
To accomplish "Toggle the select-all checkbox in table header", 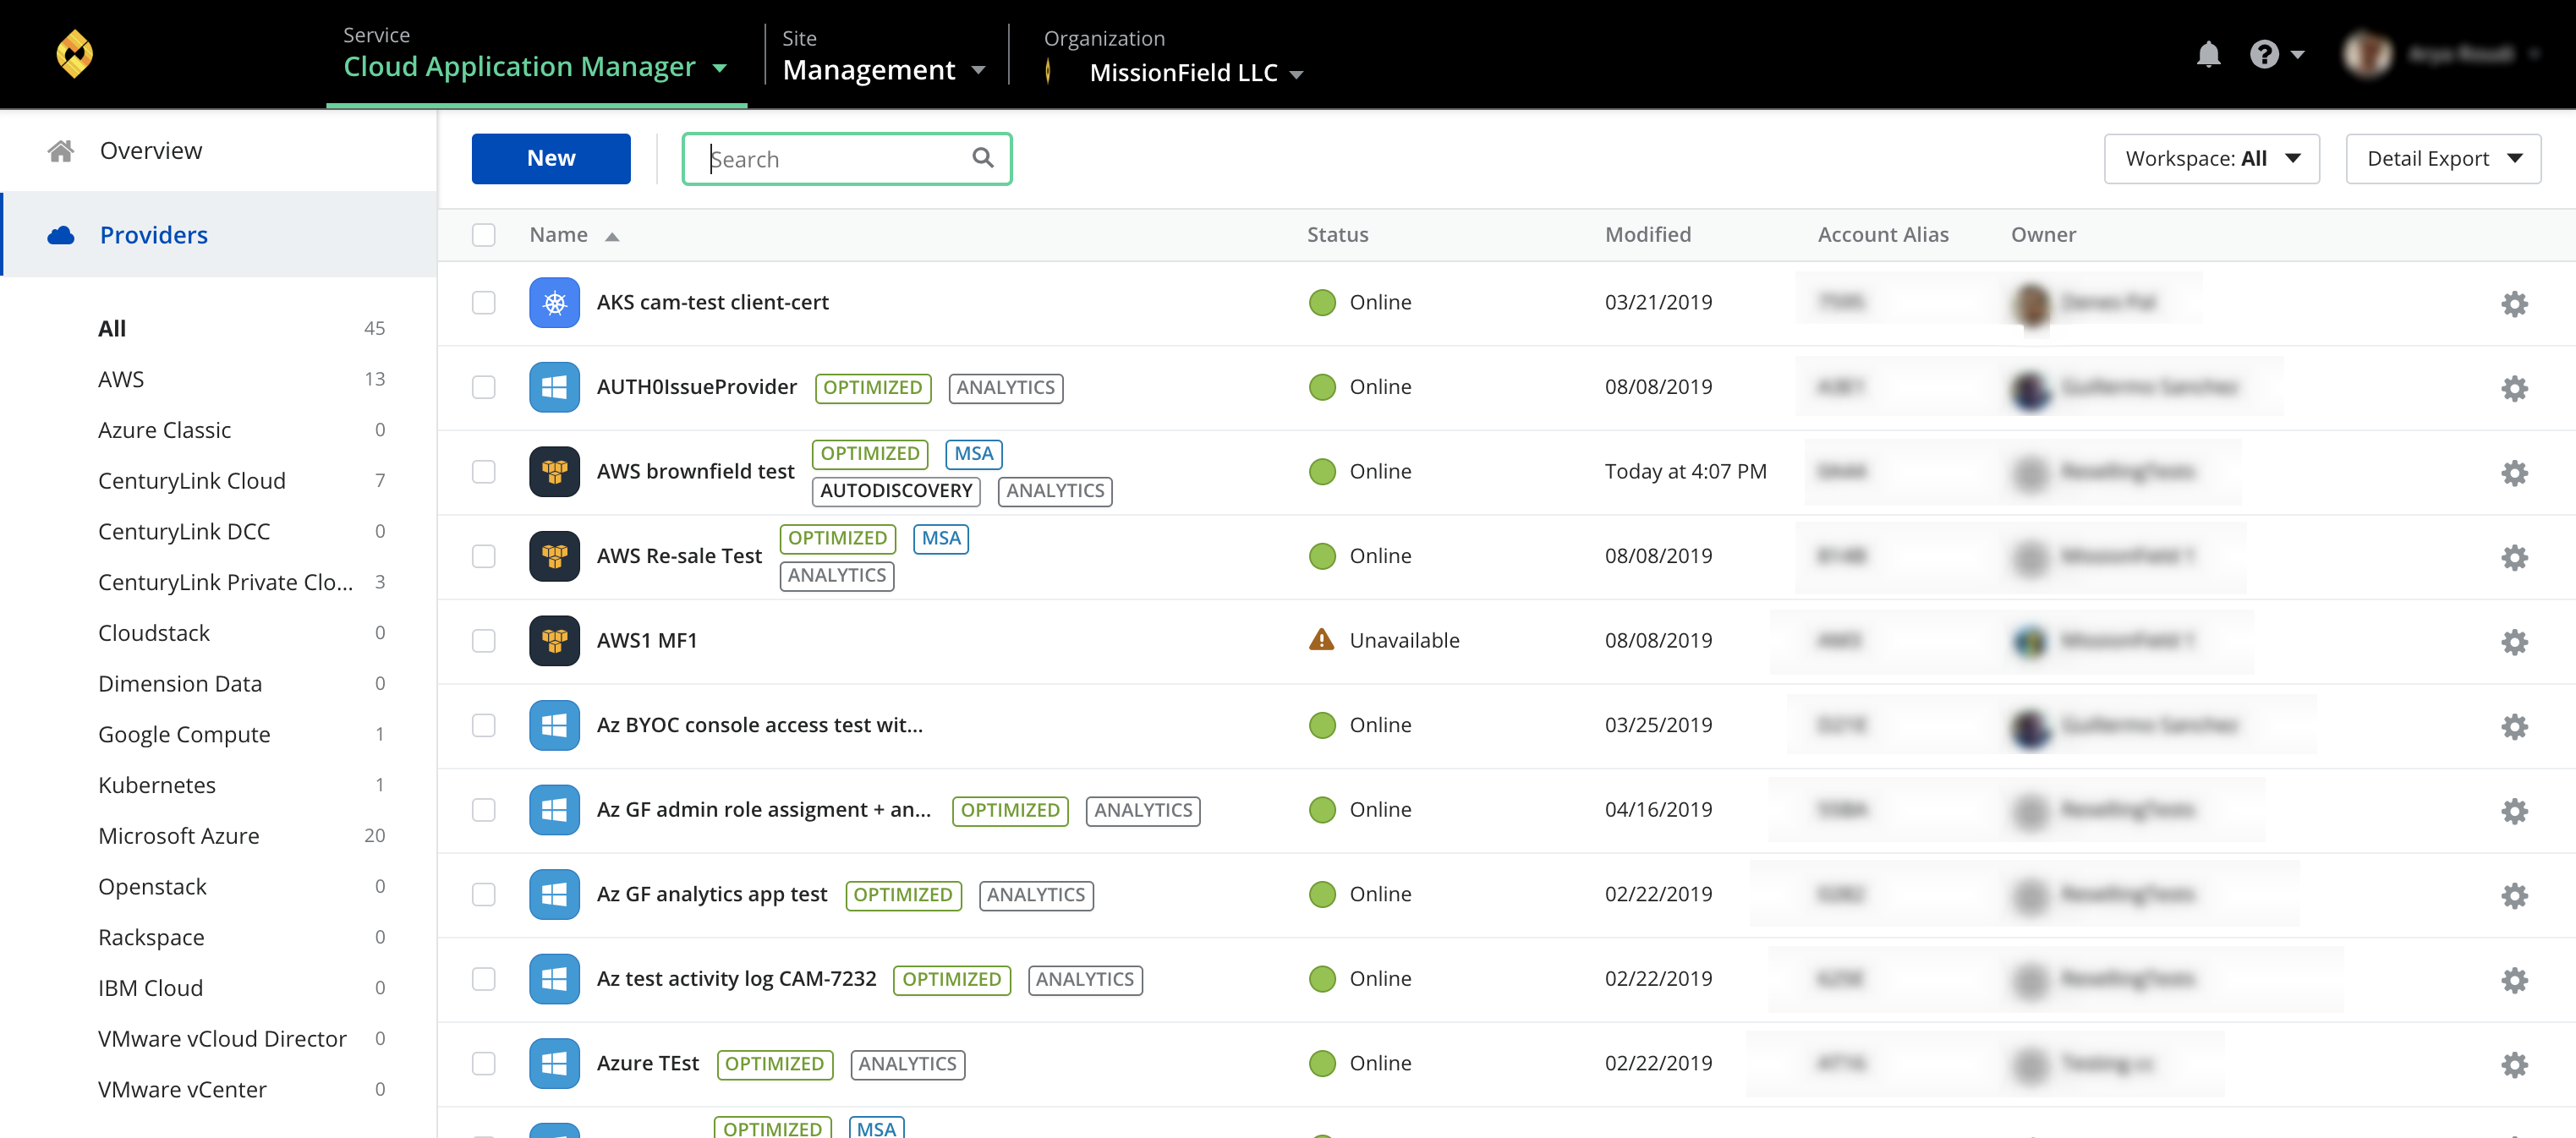I will [484, 235].
